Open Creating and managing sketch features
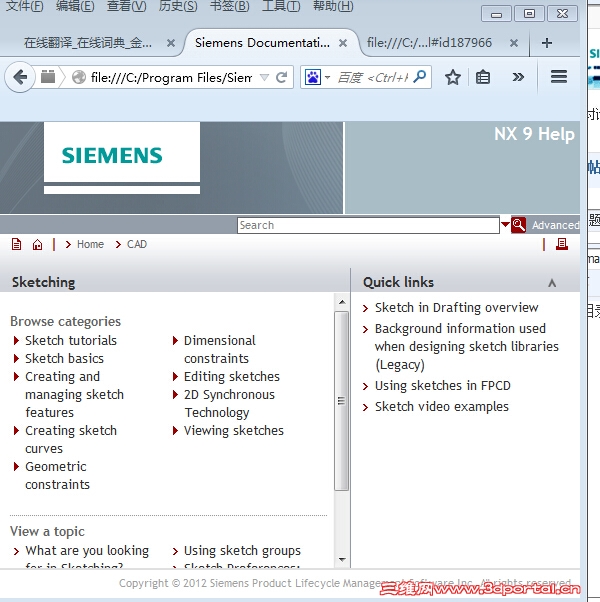Screen dimensions: 600x602 click(x=74, y=394)
